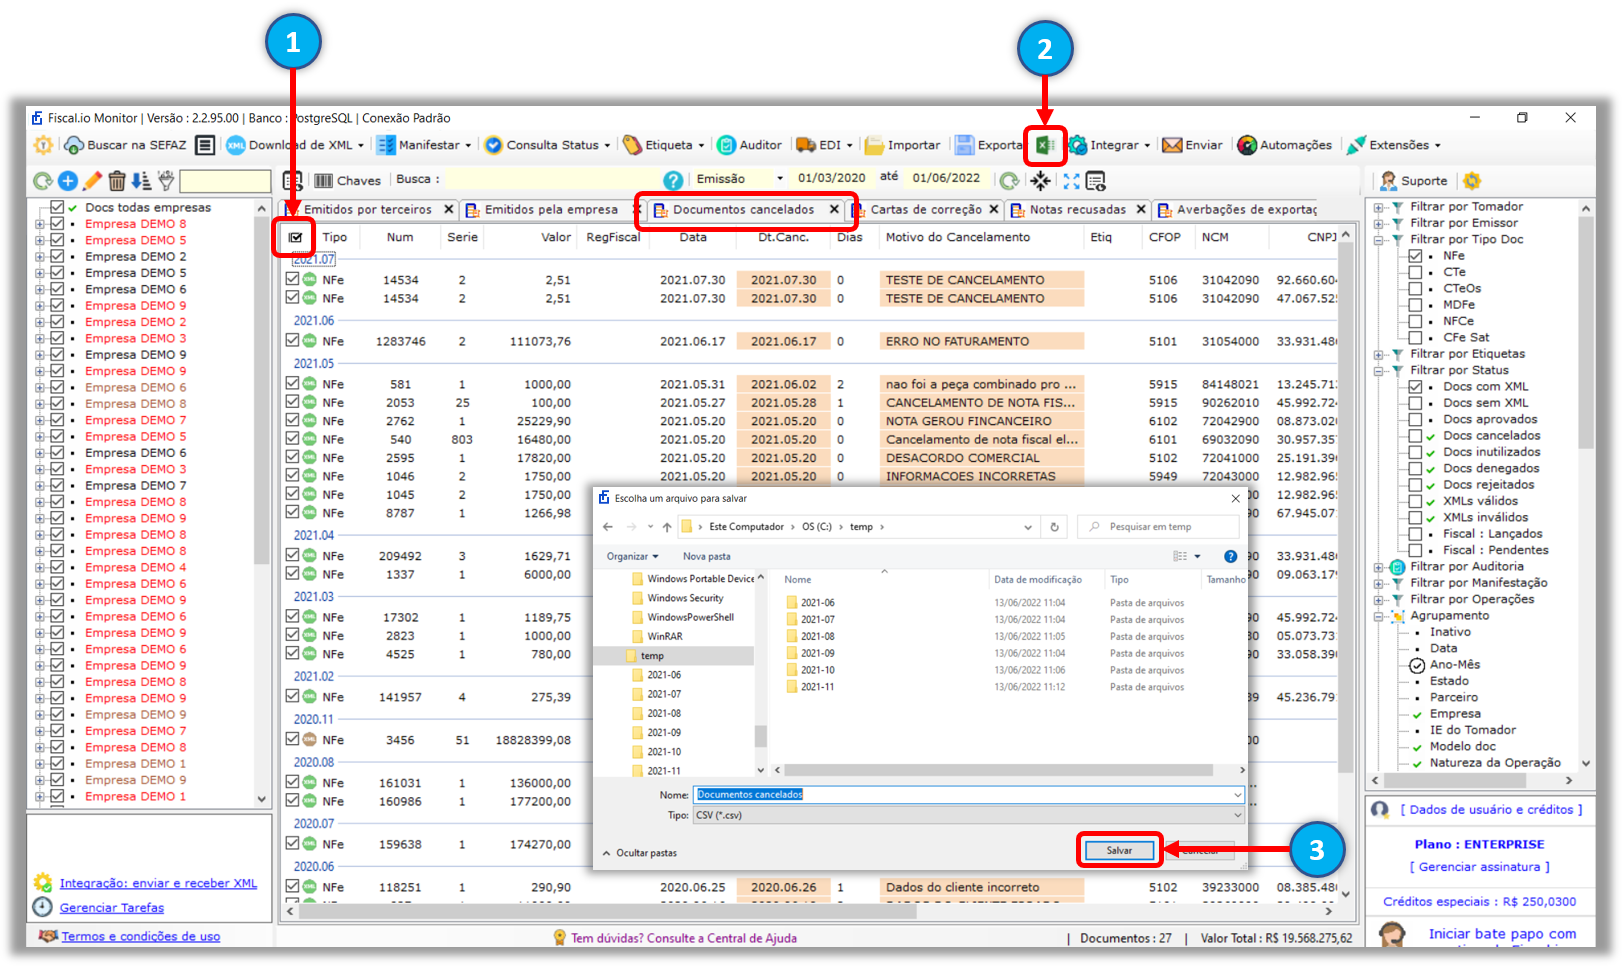Click the Importar folder button
This screenshot has height=968, width=1623.
(902, 145)
